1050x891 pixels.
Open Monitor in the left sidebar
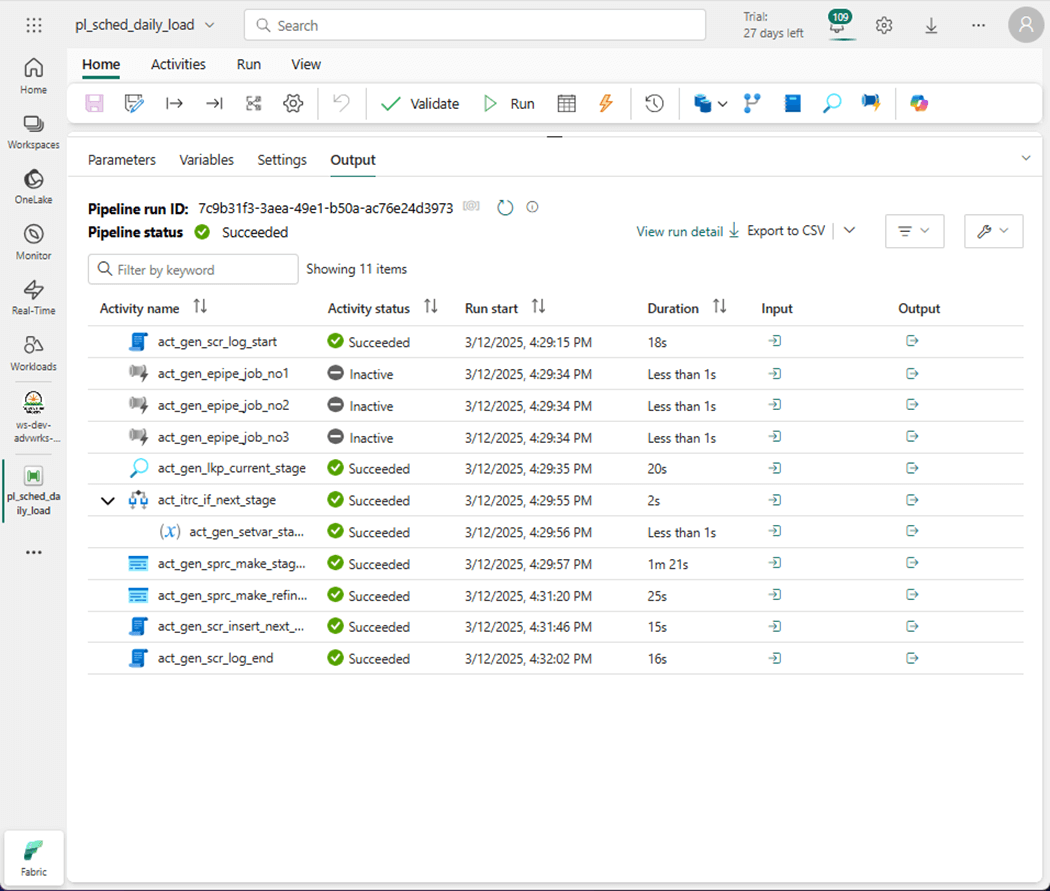33,242
